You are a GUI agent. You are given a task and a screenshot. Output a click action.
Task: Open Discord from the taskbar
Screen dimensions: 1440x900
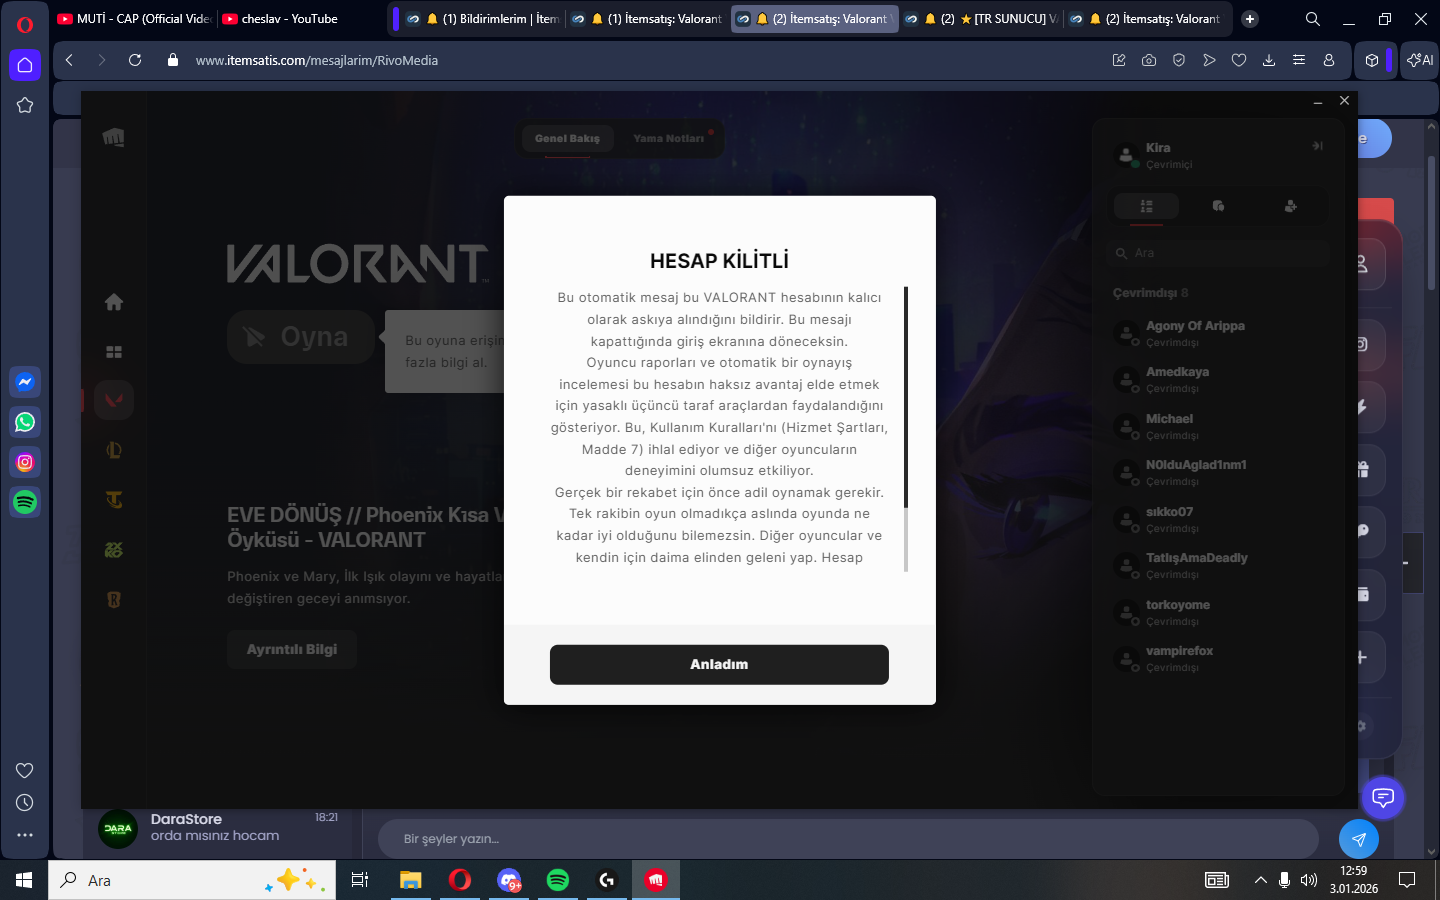pyautogui.click(x=509, y=880)
